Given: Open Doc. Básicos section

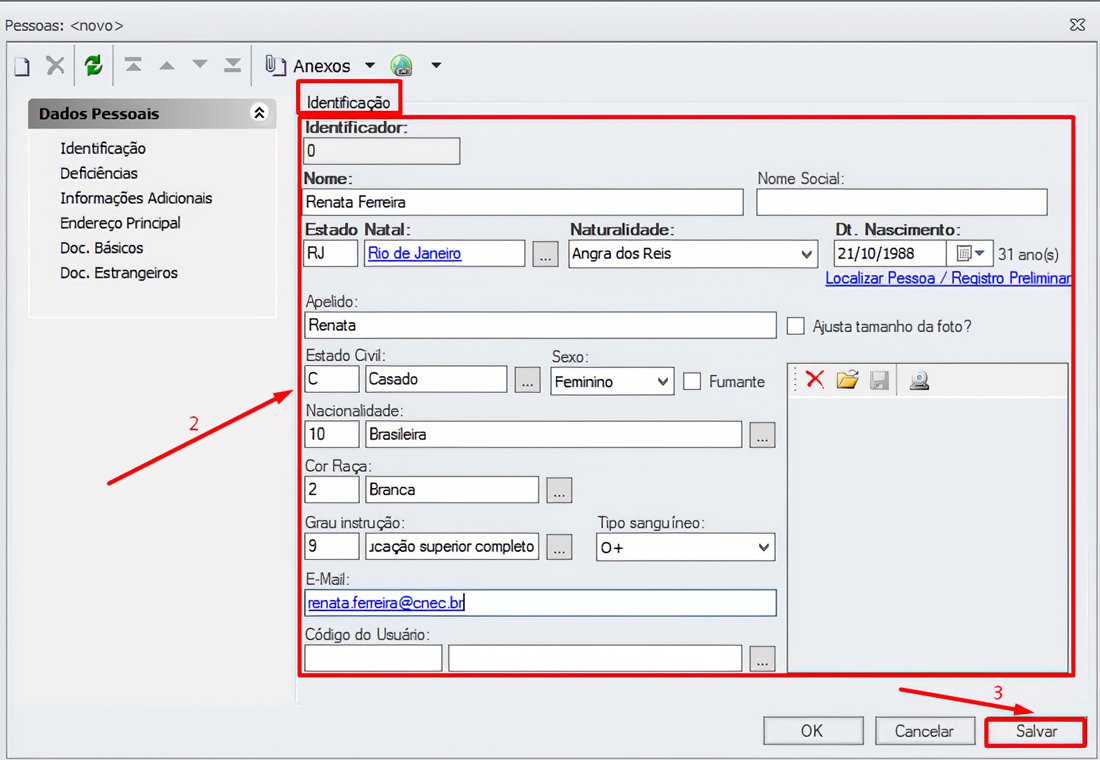Looking at the screenshot, I should click(102, 248).
